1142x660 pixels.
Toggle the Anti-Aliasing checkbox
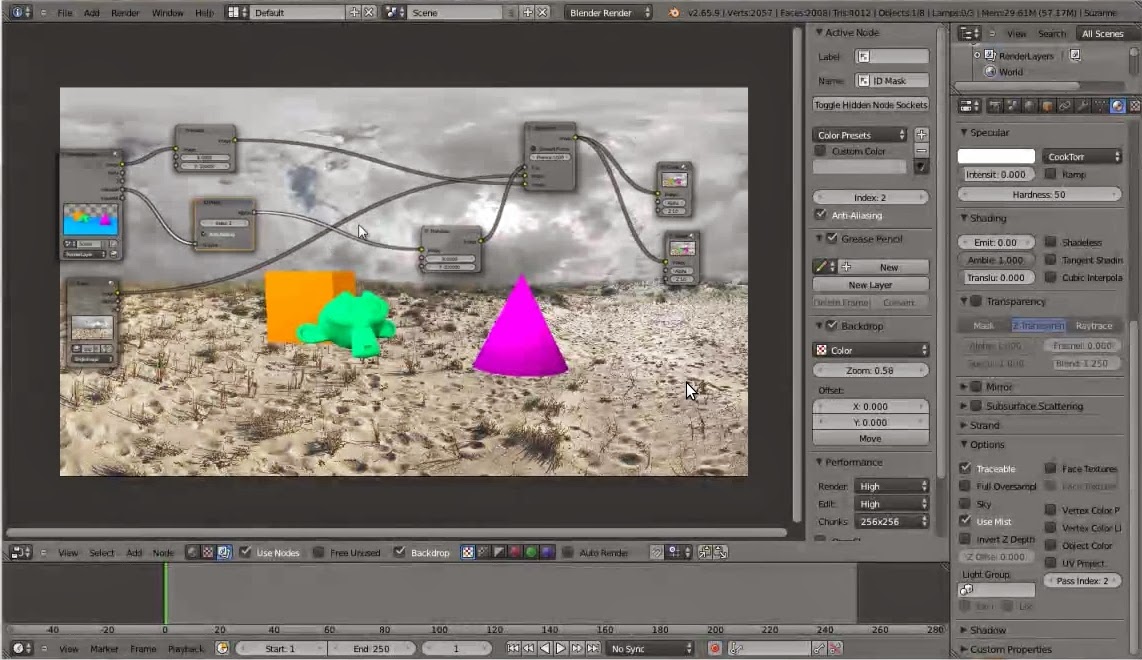point(821,214)
